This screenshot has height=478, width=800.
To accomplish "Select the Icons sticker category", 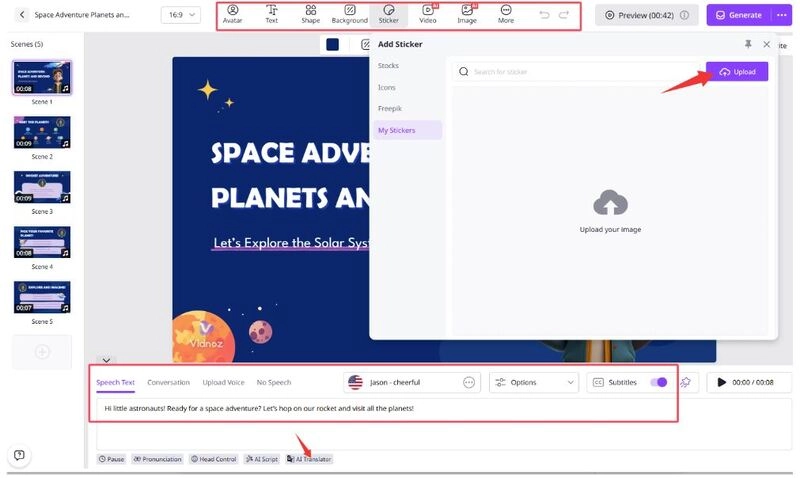I will click(387, 87).
